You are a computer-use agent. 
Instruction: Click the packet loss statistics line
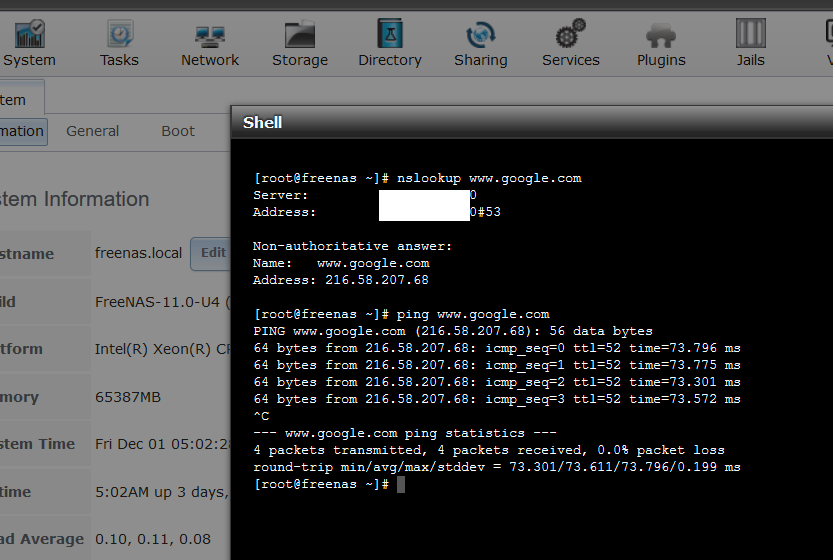(x=489, y=450)
